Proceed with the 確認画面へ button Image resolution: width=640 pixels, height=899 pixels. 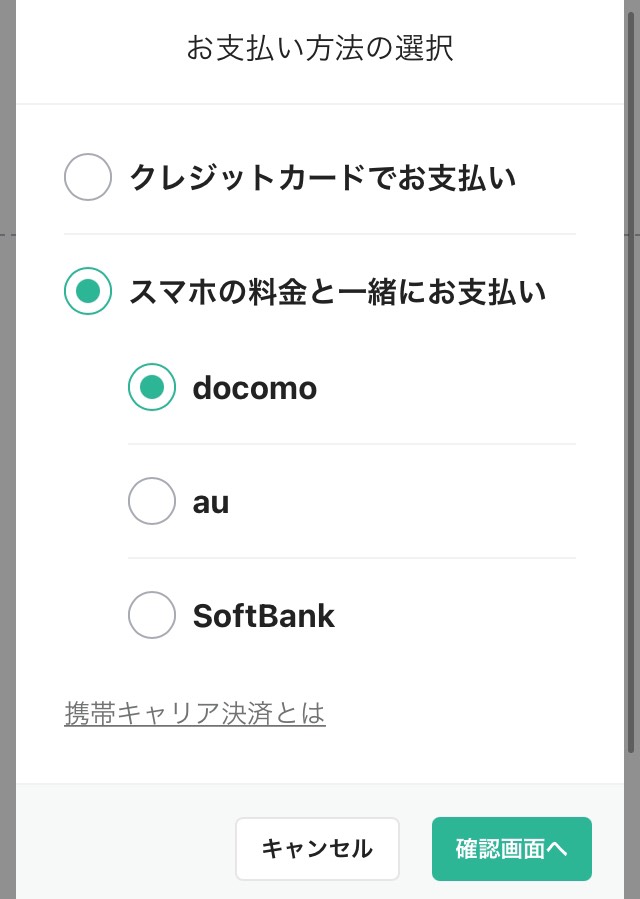tap(511, 849)
